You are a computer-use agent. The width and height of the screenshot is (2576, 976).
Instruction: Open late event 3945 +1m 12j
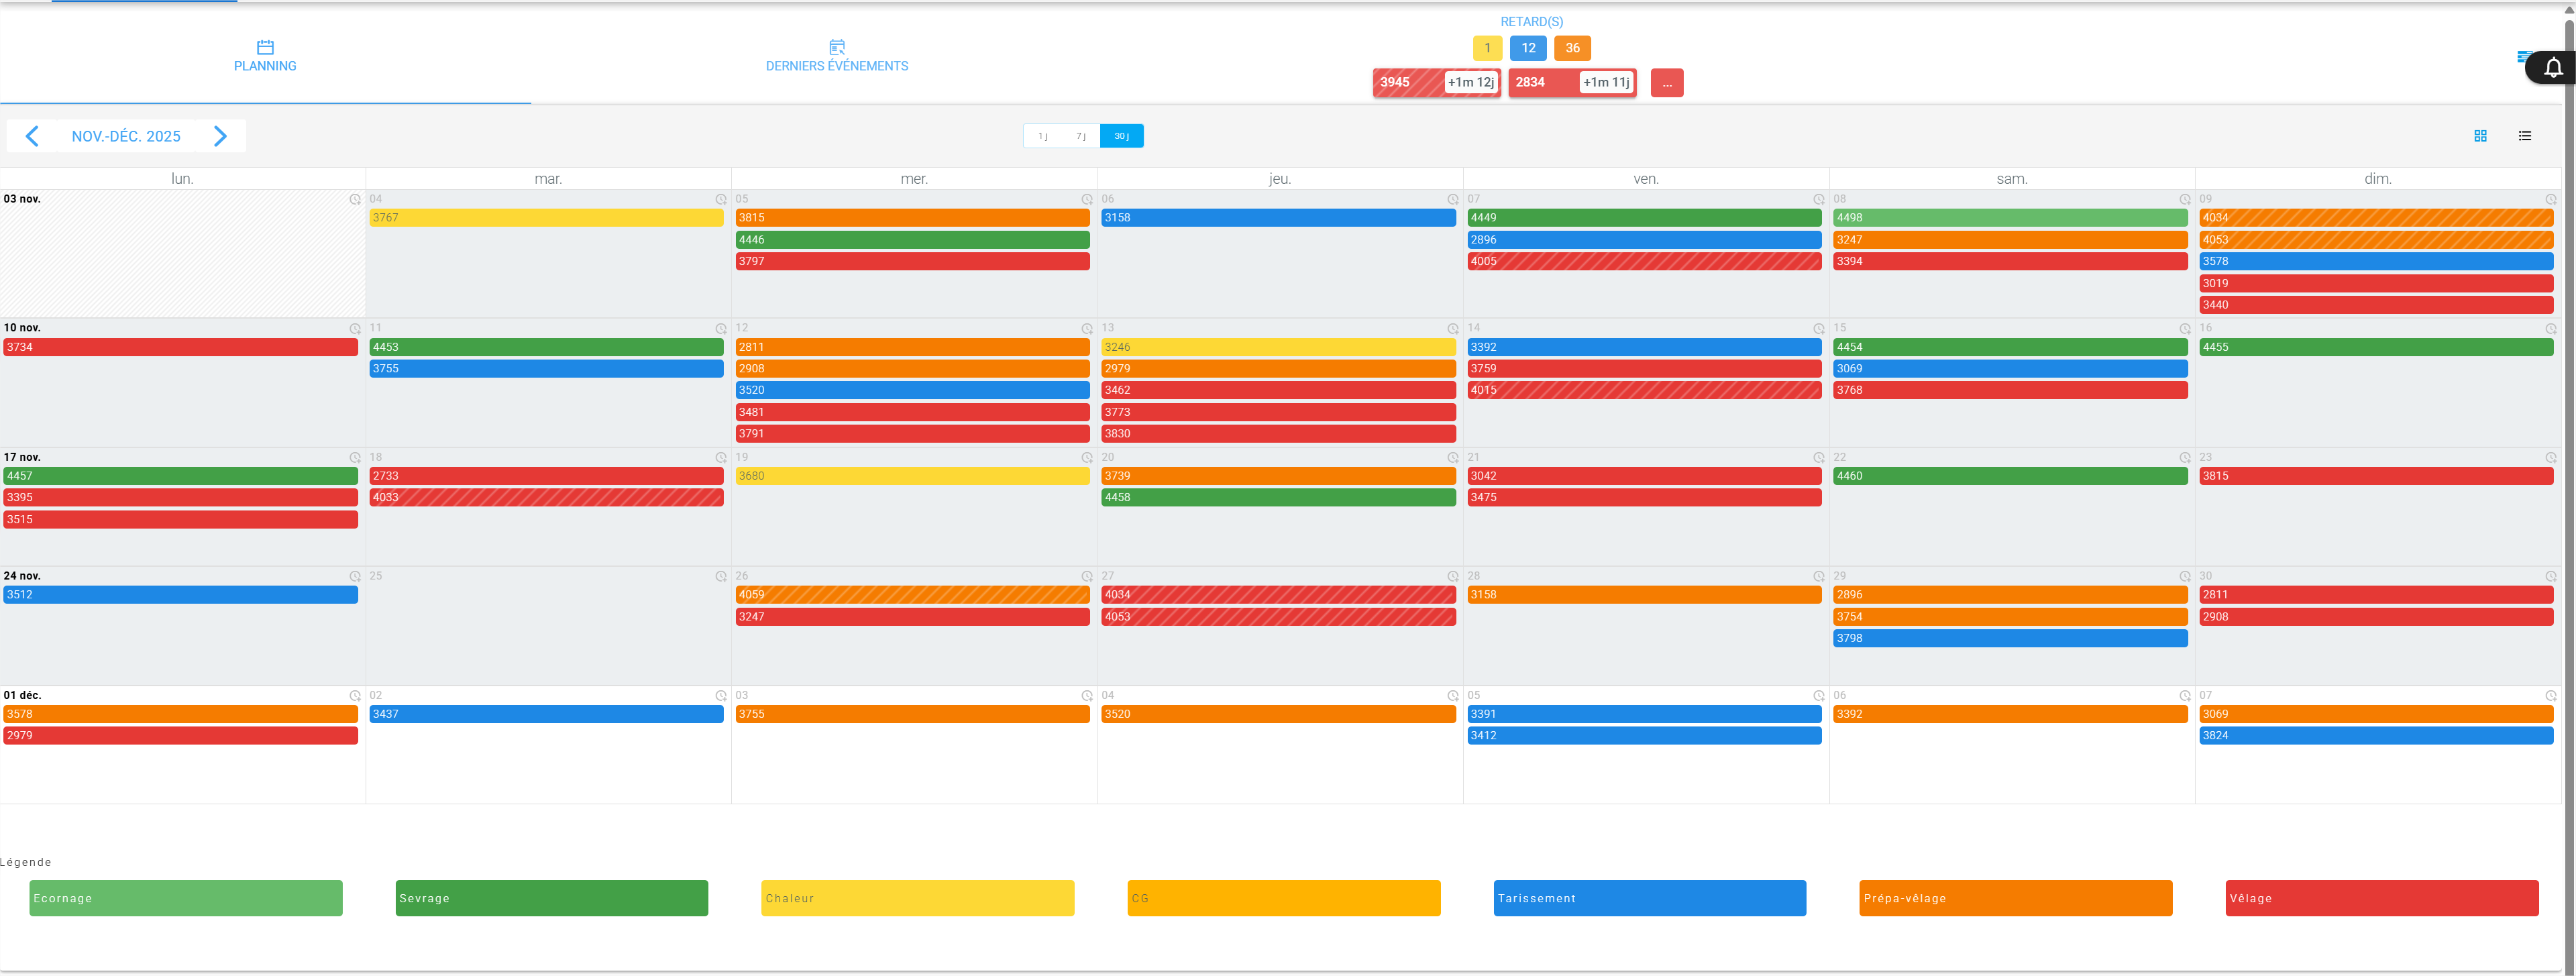click(x=1436, y=82)
